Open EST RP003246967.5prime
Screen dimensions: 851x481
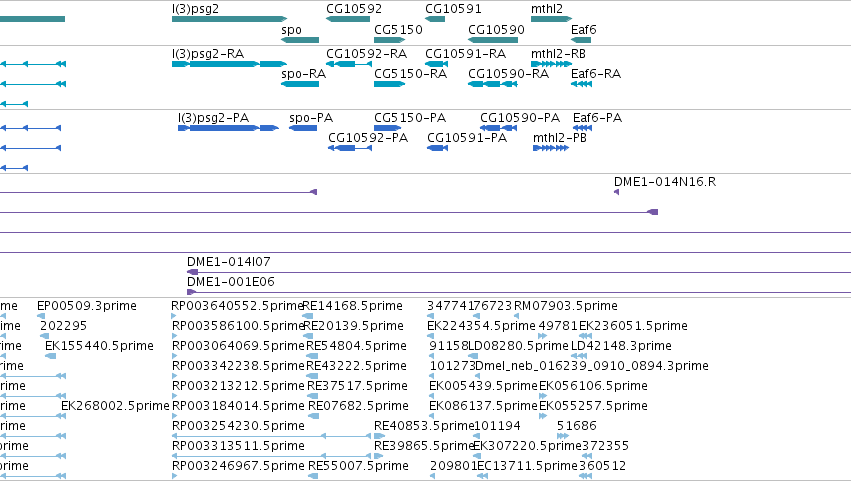[x=238, y=466]
